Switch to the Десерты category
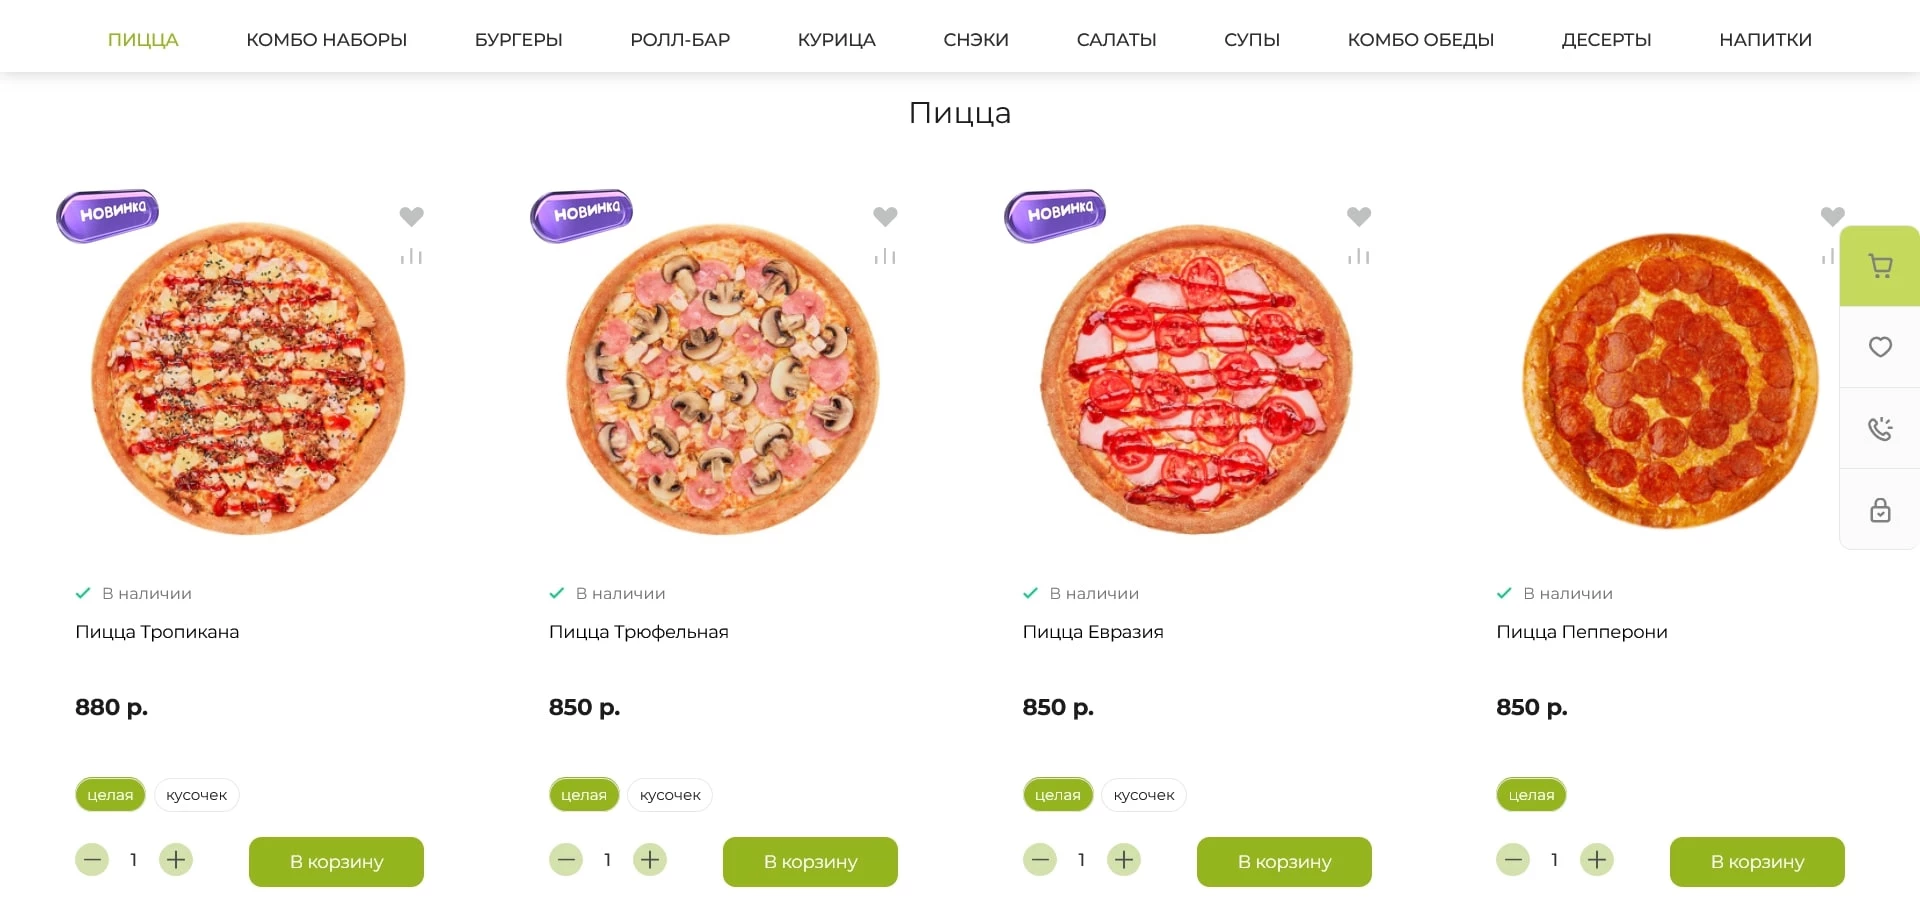This screenshot has height=913, width=1920. click(1606, 40)
